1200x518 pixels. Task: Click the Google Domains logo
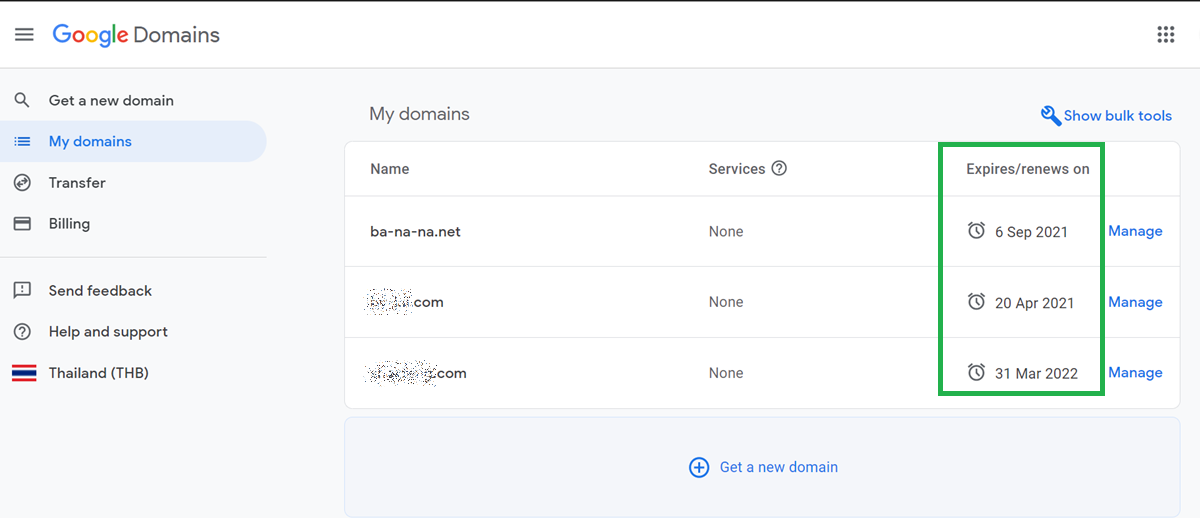[136, 35]
